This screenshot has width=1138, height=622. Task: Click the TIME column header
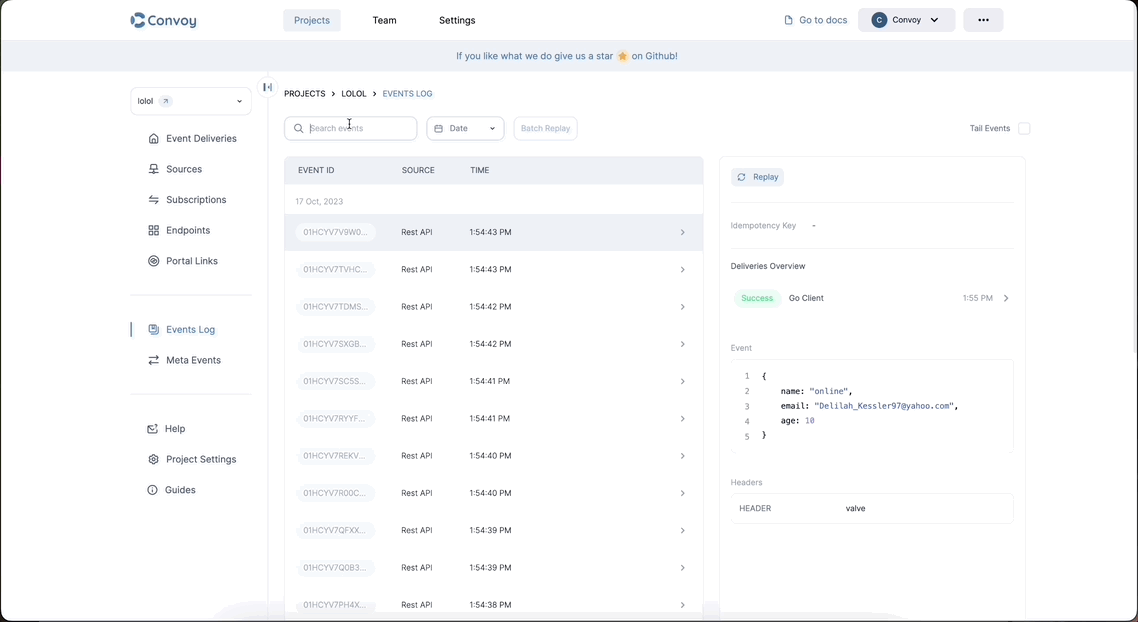(480, 171)
